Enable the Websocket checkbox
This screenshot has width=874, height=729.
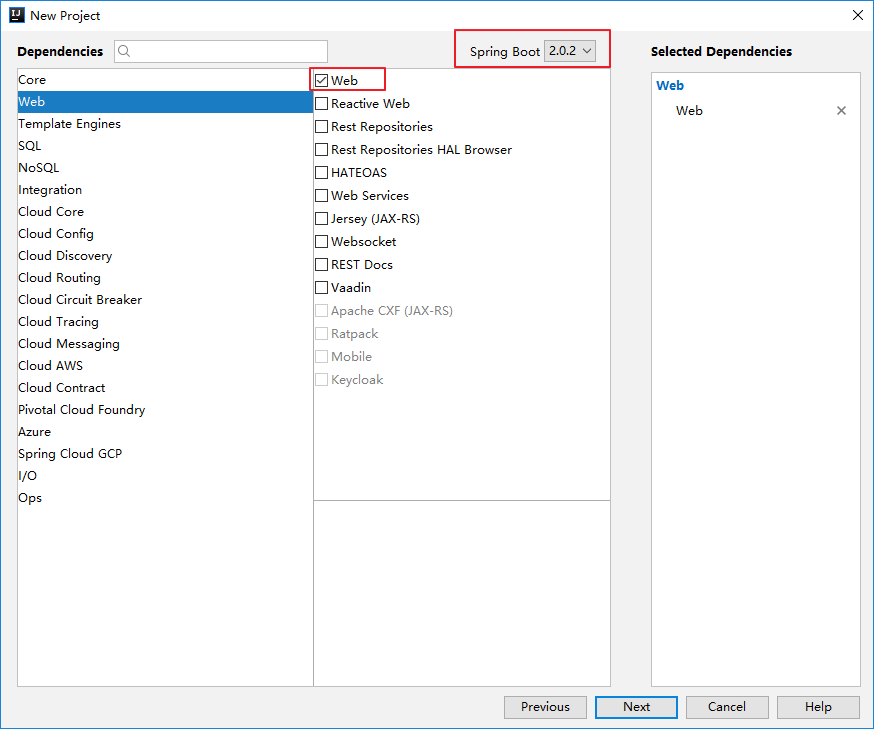(322, 241)
